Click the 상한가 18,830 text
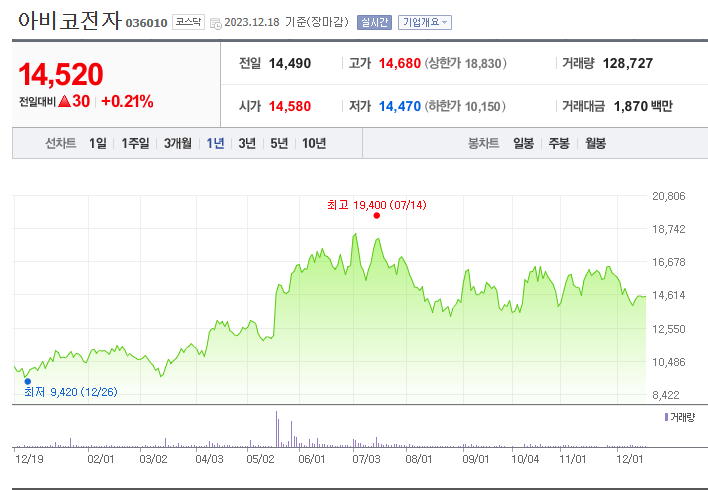Screen dimensions: 708x490 click(465, 64)
